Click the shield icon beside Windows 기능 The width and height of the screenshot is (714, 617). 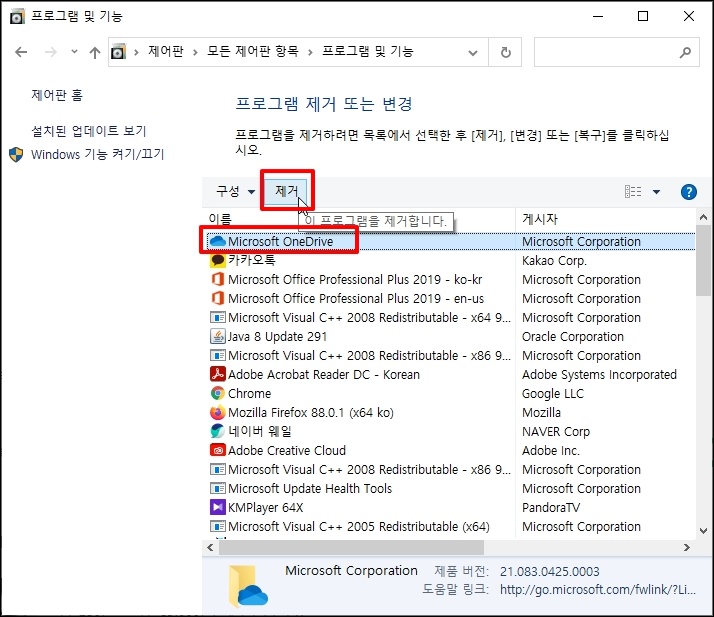pos(16,155)
